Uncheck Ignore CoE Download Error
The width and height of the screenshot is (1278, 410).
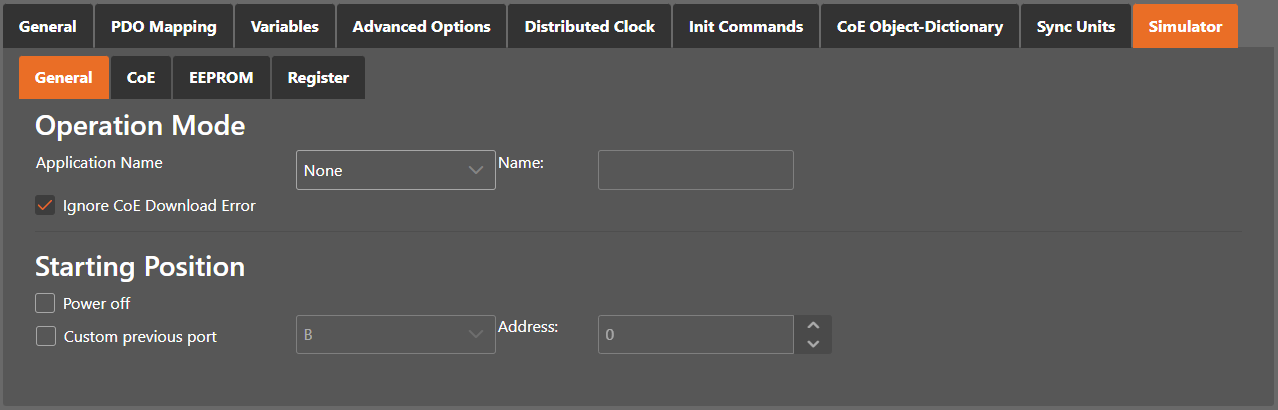tap(45, 206)
